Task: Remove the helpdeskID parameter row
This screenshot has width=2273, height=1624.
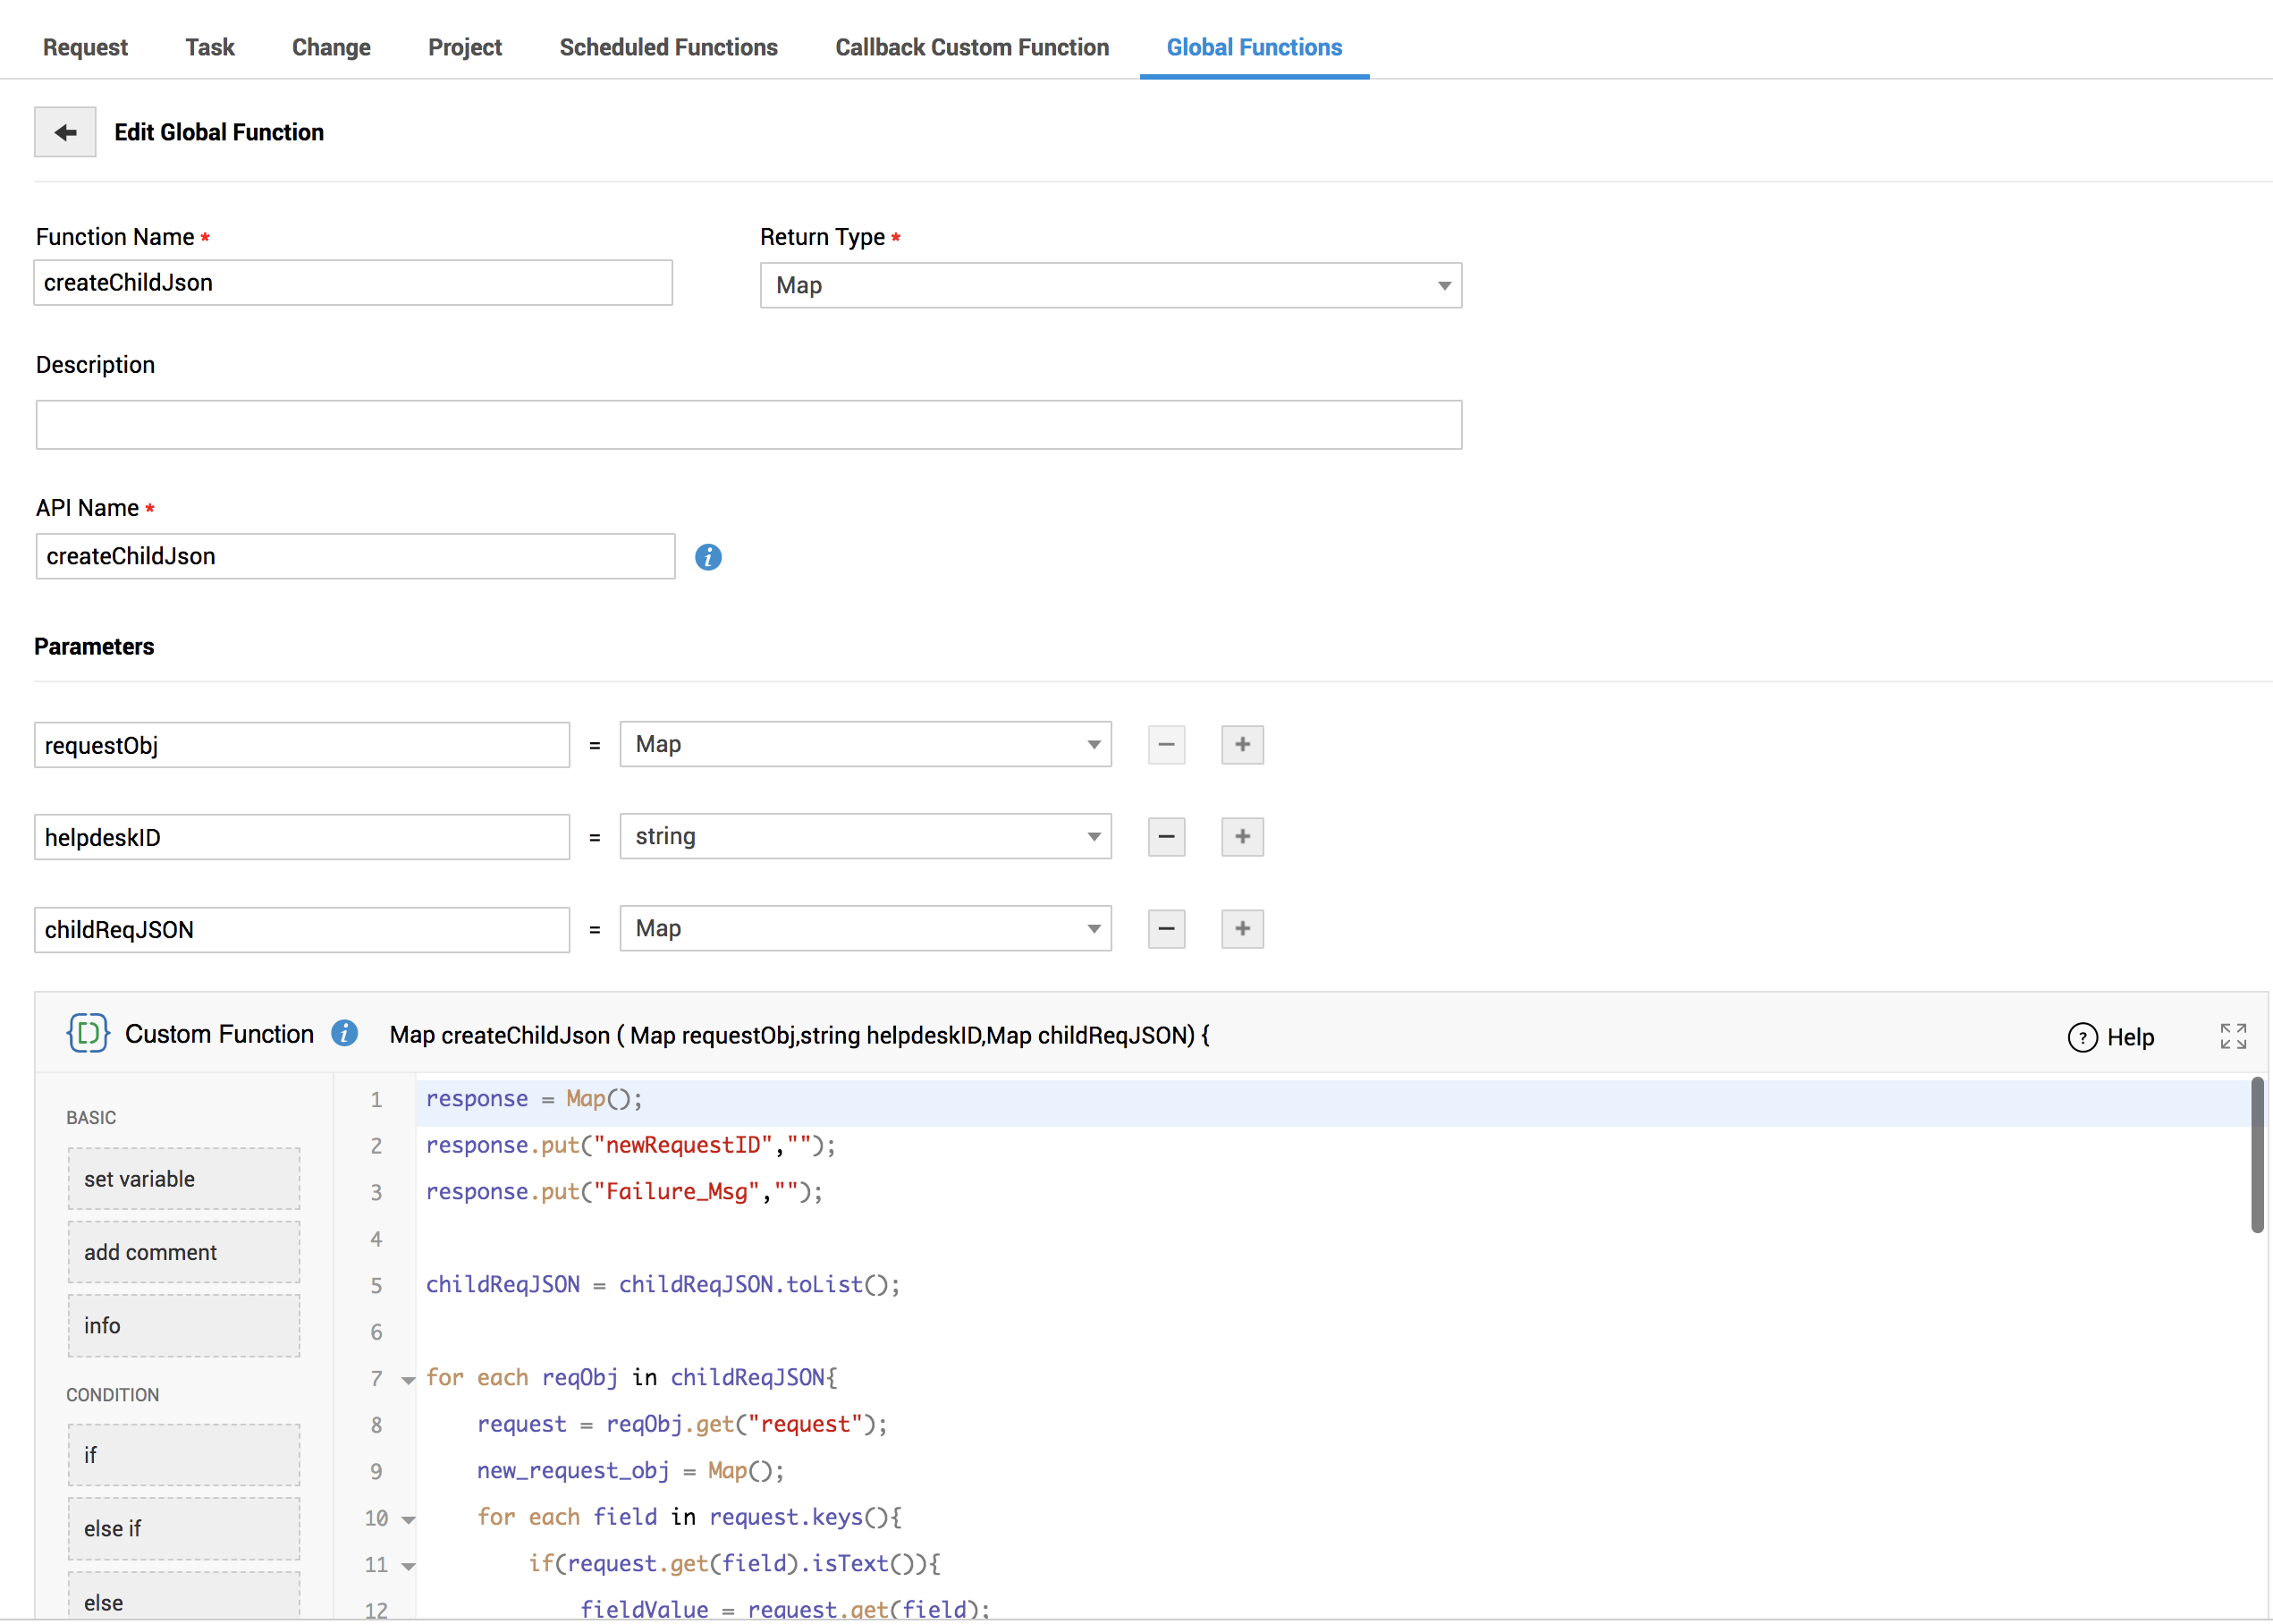Action: pos(1166,837)
